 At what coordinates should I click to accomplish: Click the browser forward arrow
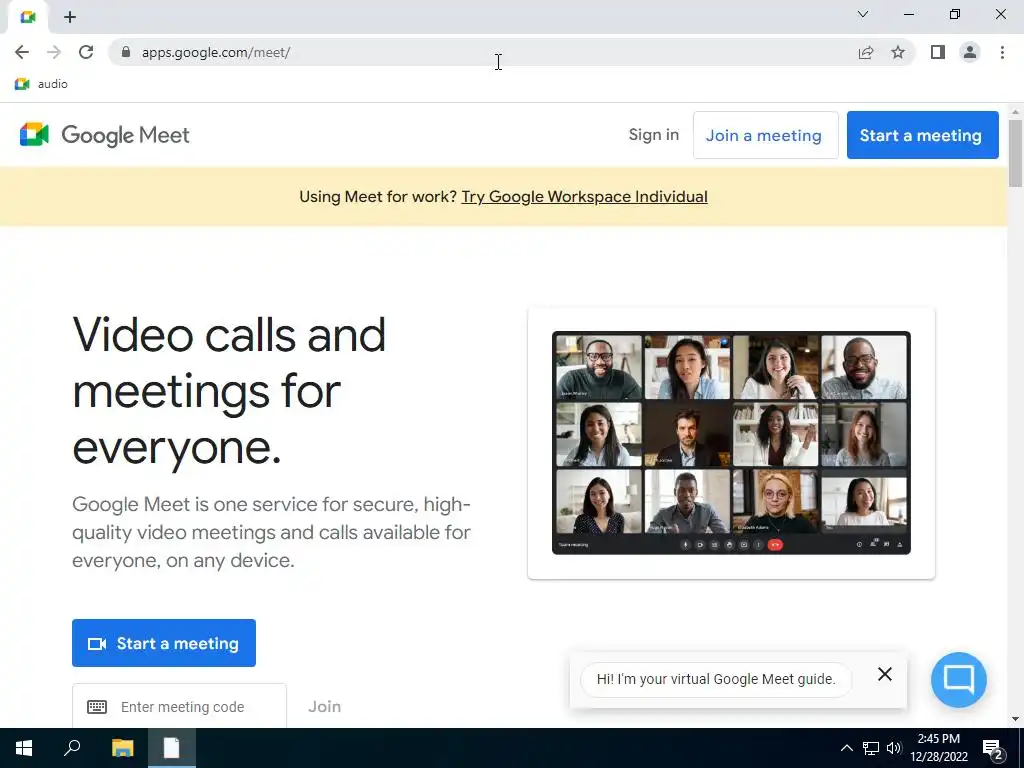point(54,52)
